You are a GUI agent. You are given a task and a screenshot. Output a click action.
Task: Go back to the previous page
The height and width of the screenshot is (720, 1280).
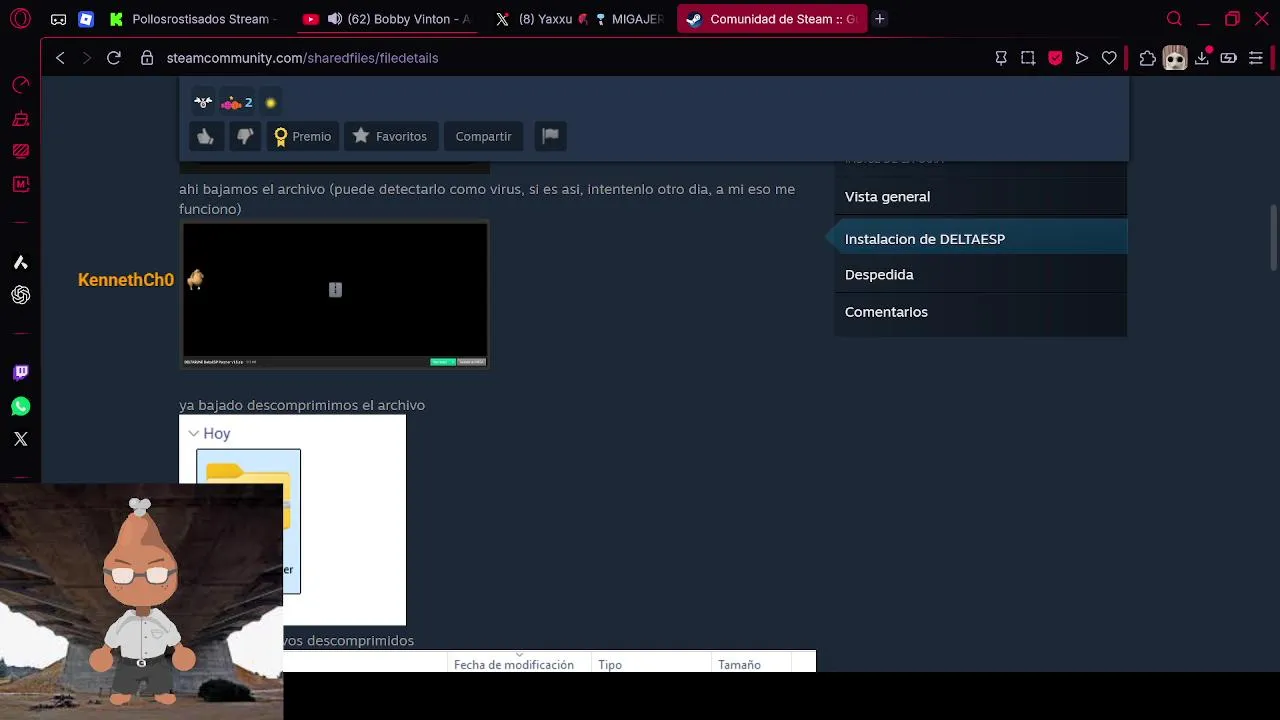(x=60, y=58)
